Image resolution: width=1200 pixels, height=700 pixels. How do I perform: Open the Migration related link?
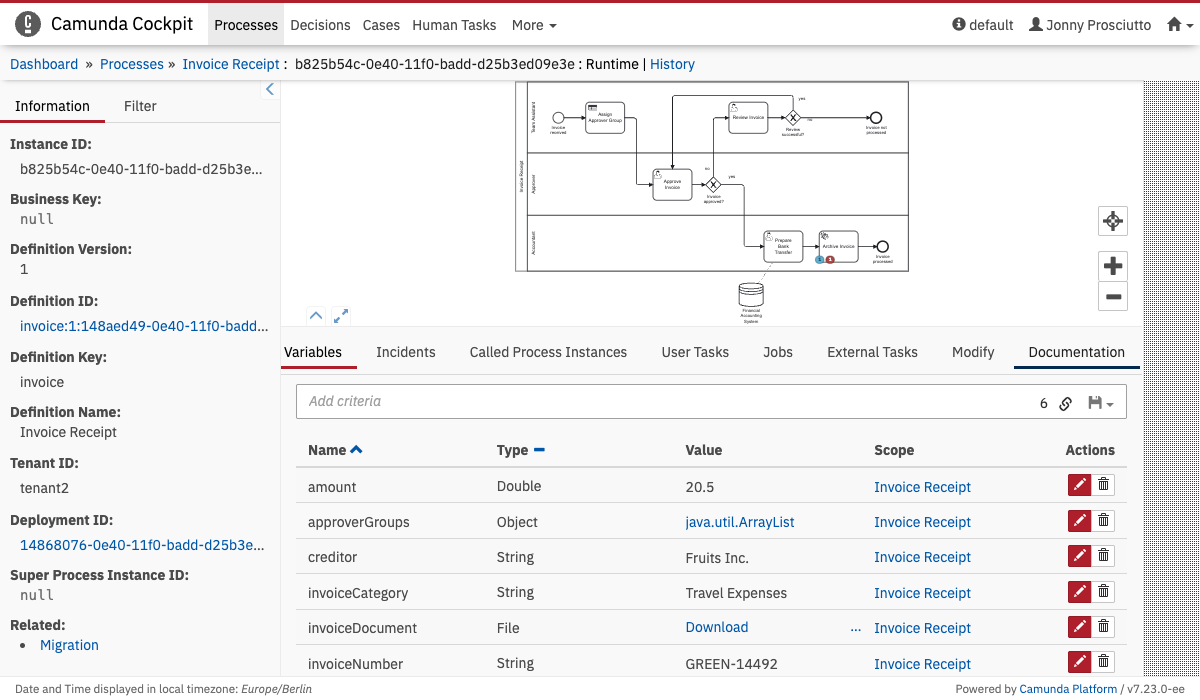[x=69, y=645]
